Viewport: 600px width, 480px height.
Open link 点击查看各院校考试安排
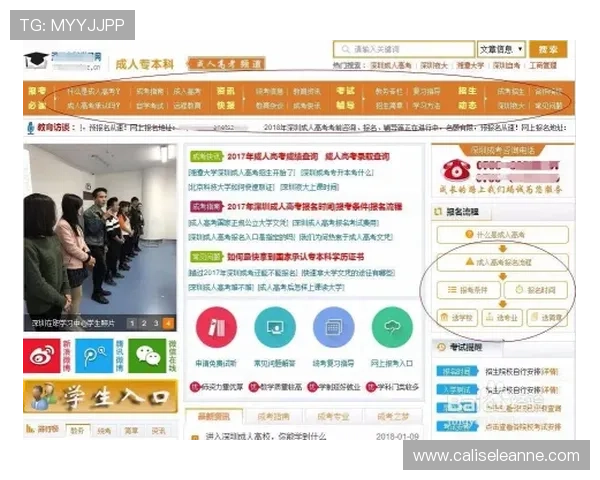523,426
